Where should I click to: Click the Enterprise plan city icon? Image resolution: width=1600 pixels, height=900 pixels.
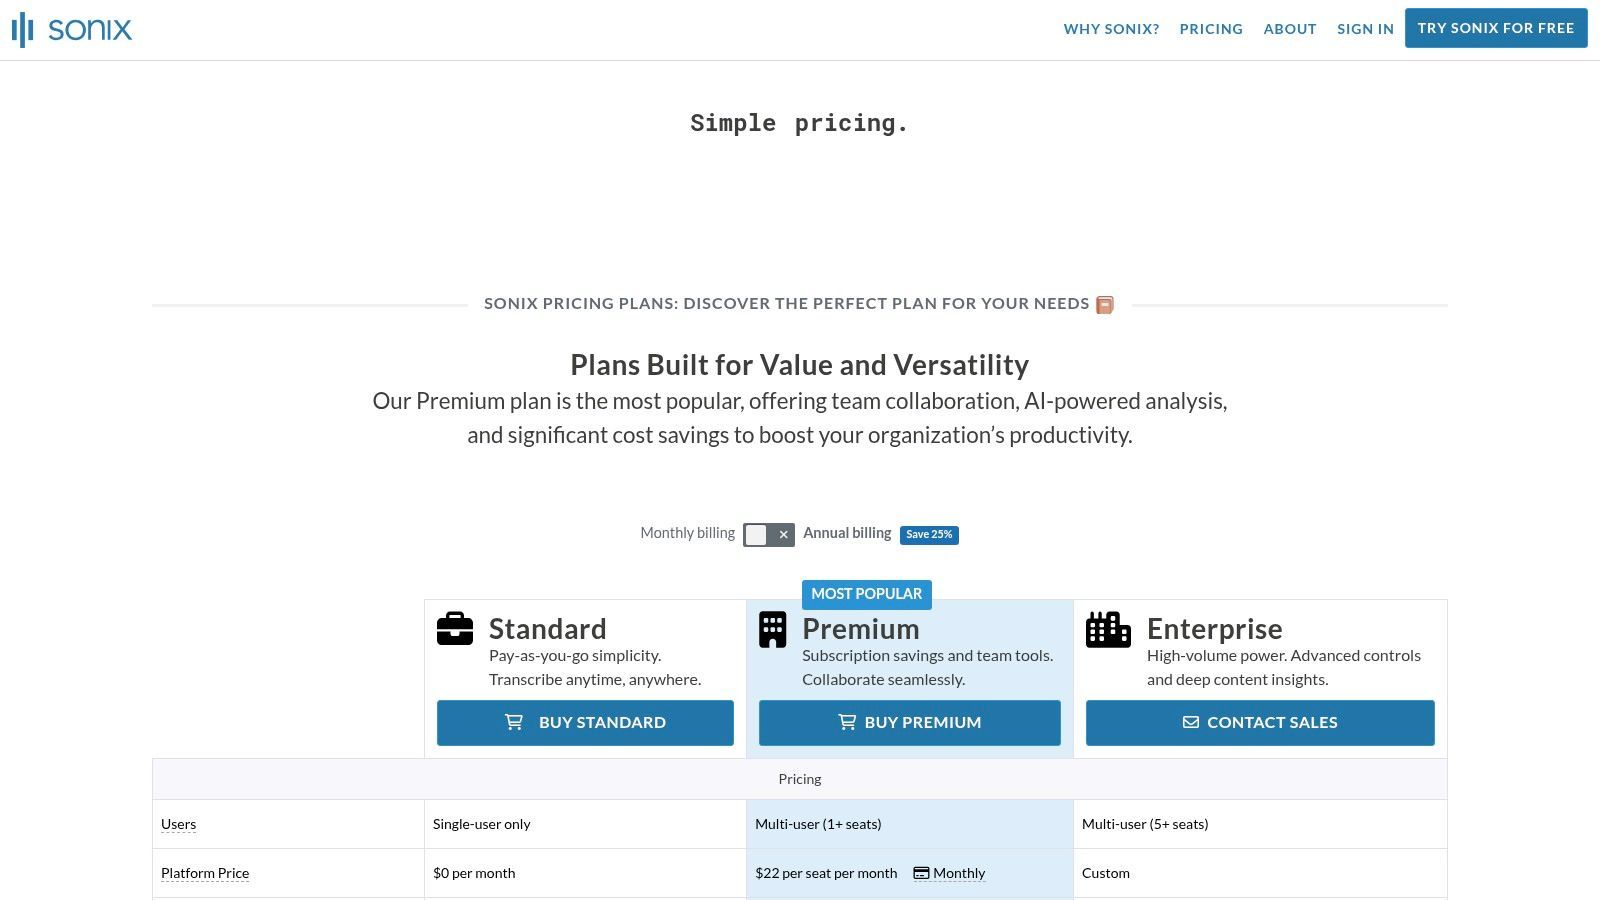1108,630
